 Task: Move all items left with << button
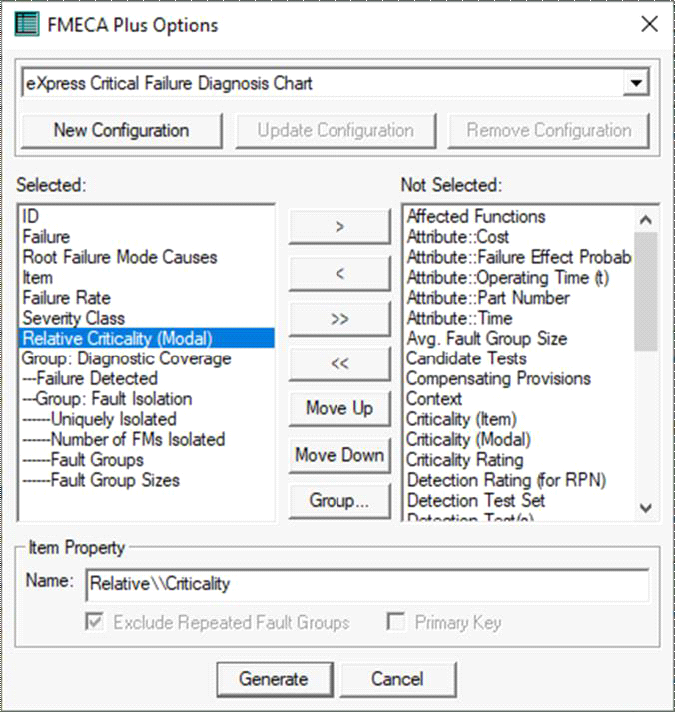[x=340, y=363]
